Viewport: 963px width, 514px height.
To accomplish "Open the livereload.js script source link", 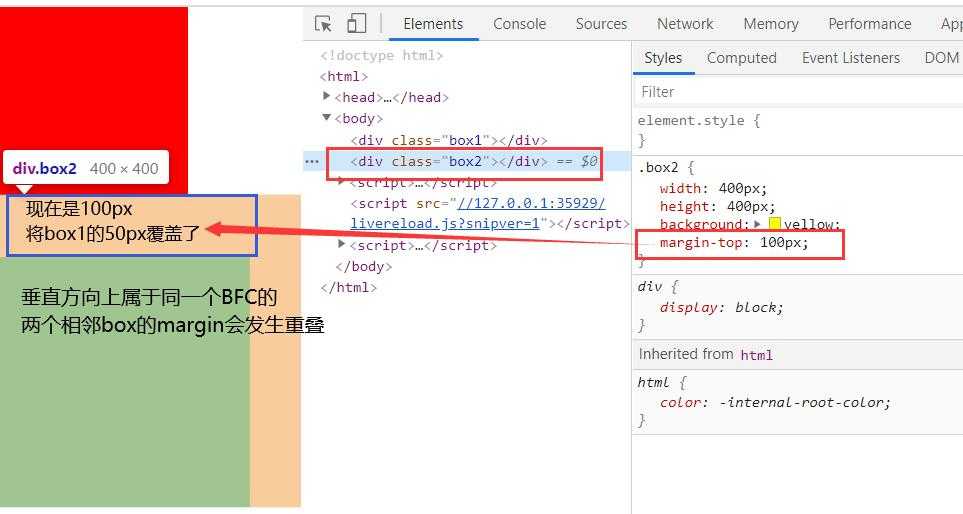I will (x=478, y=213).
